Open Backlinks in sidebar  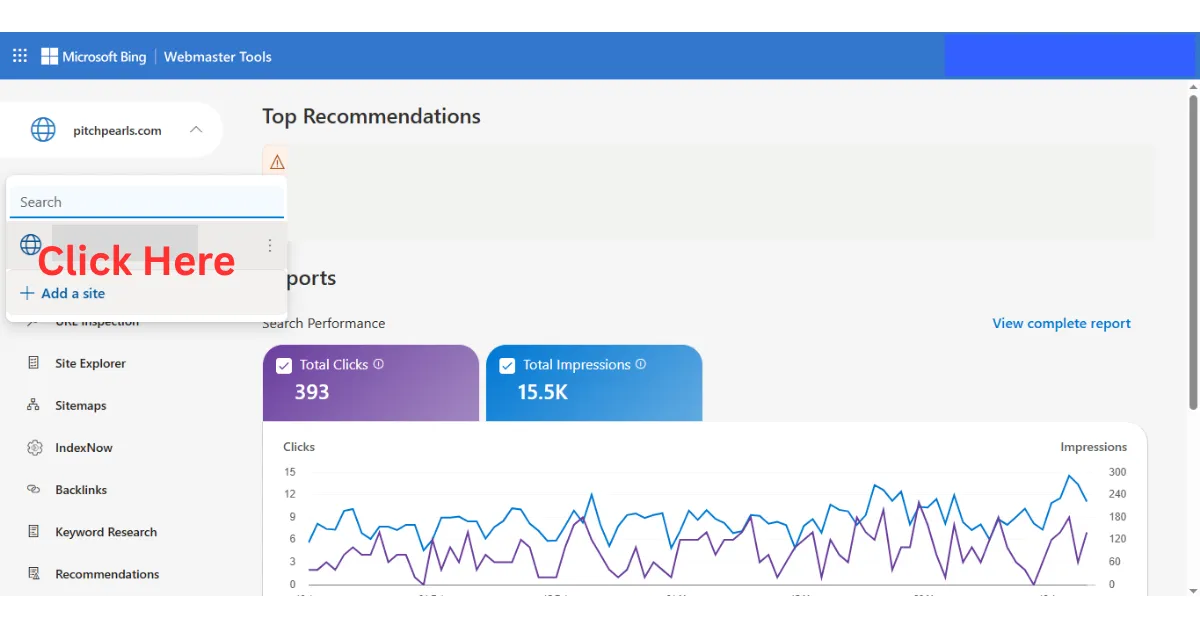81,490
